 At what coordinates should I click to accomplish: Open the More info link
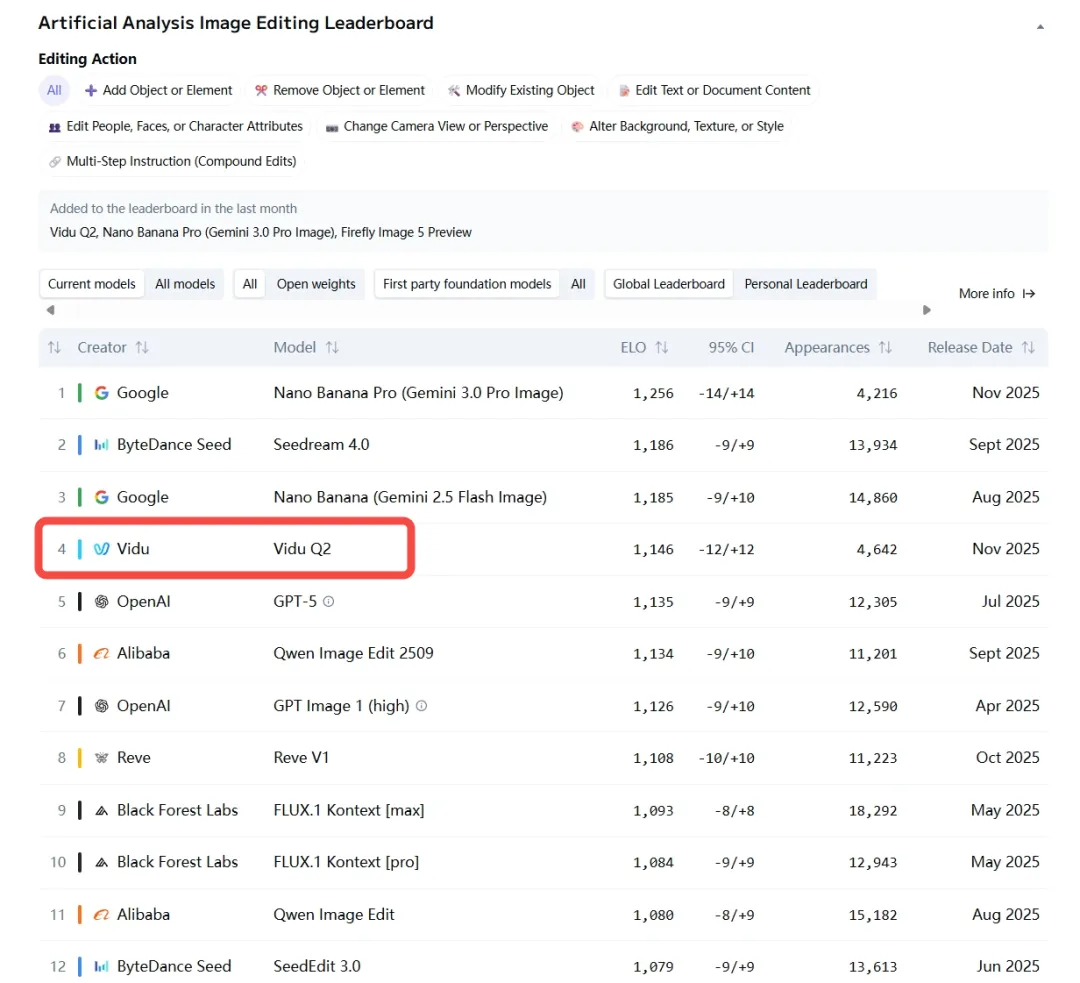996,294
